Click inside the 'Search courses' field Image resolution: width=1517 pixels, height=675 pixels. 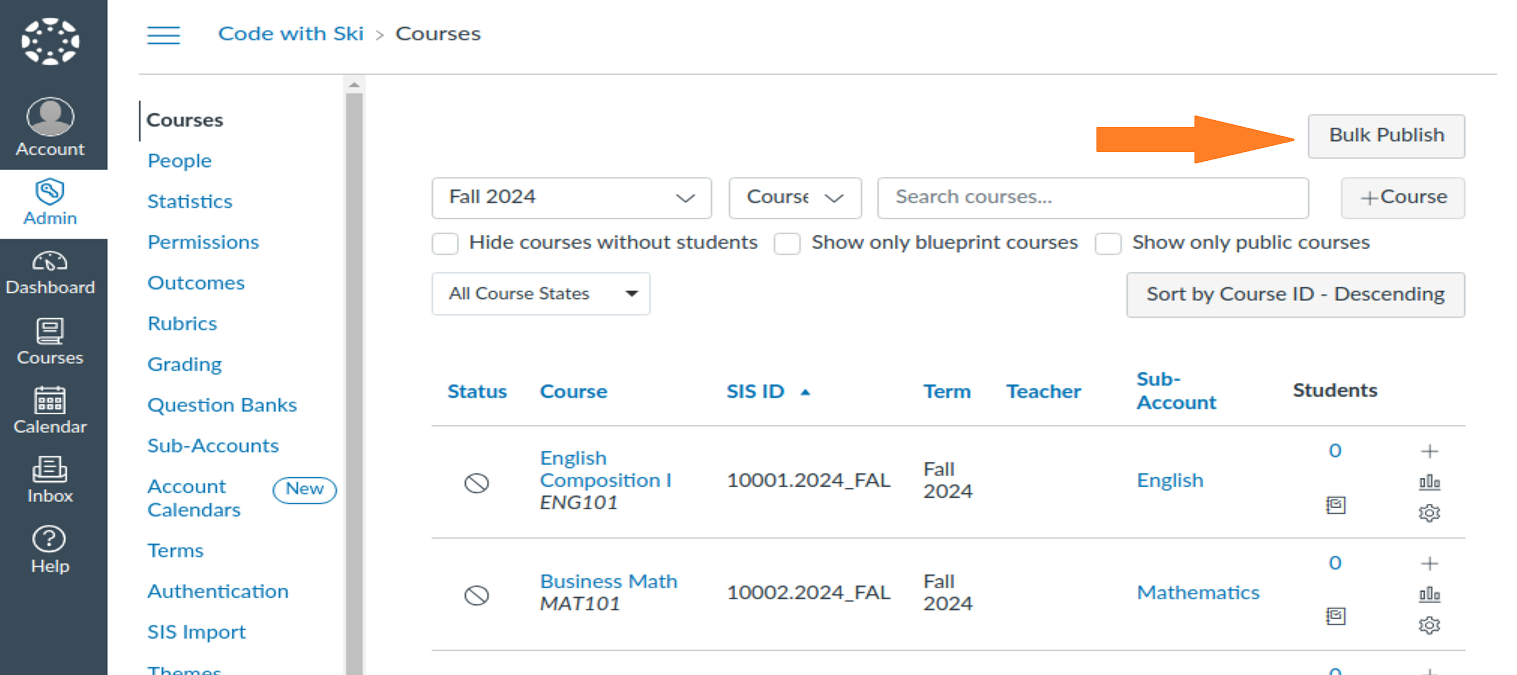(x=1092, y=198)
